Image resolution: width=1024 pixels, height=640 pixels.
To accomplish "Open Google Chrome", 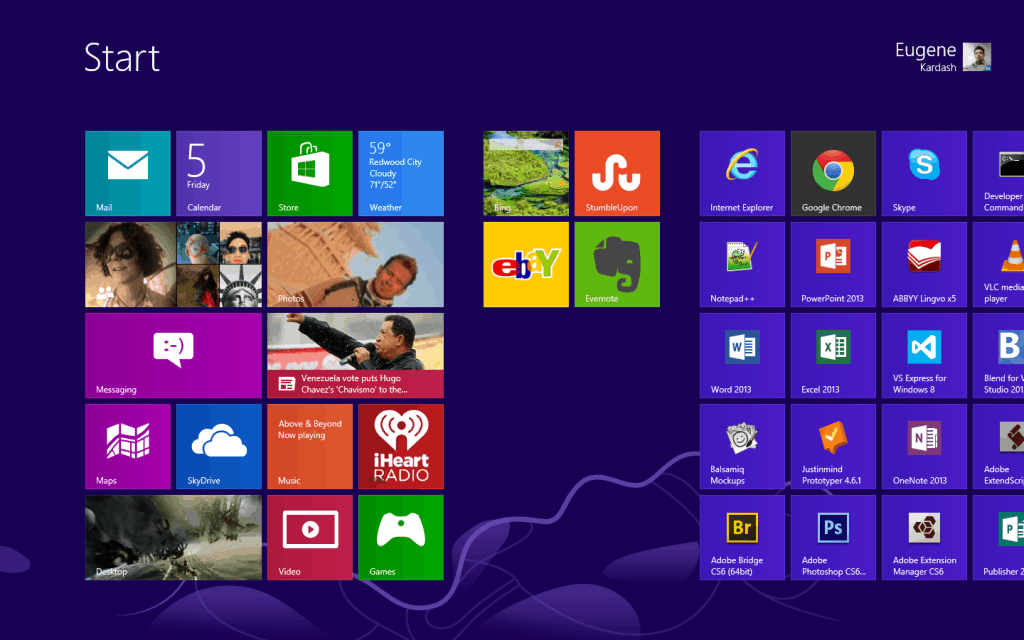I will (x=832, y=173).
